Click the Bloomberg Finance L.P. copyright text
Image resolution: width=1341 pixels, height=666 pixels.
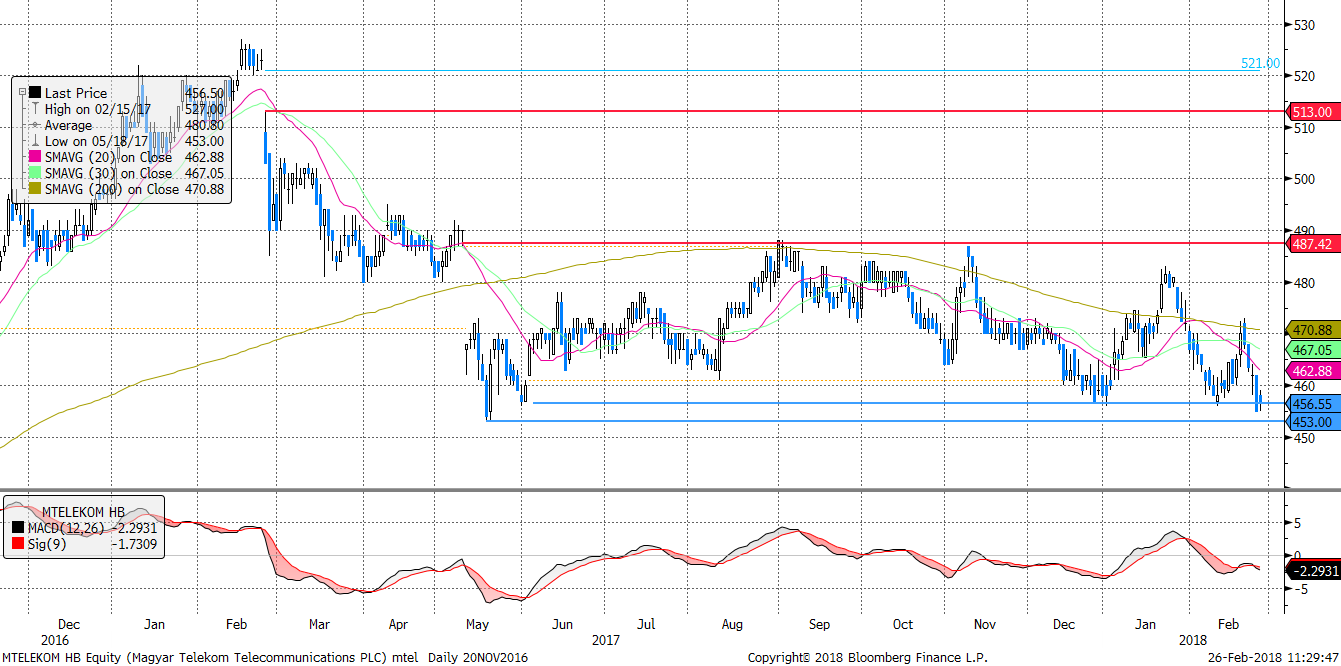click(x=867, y=657)
